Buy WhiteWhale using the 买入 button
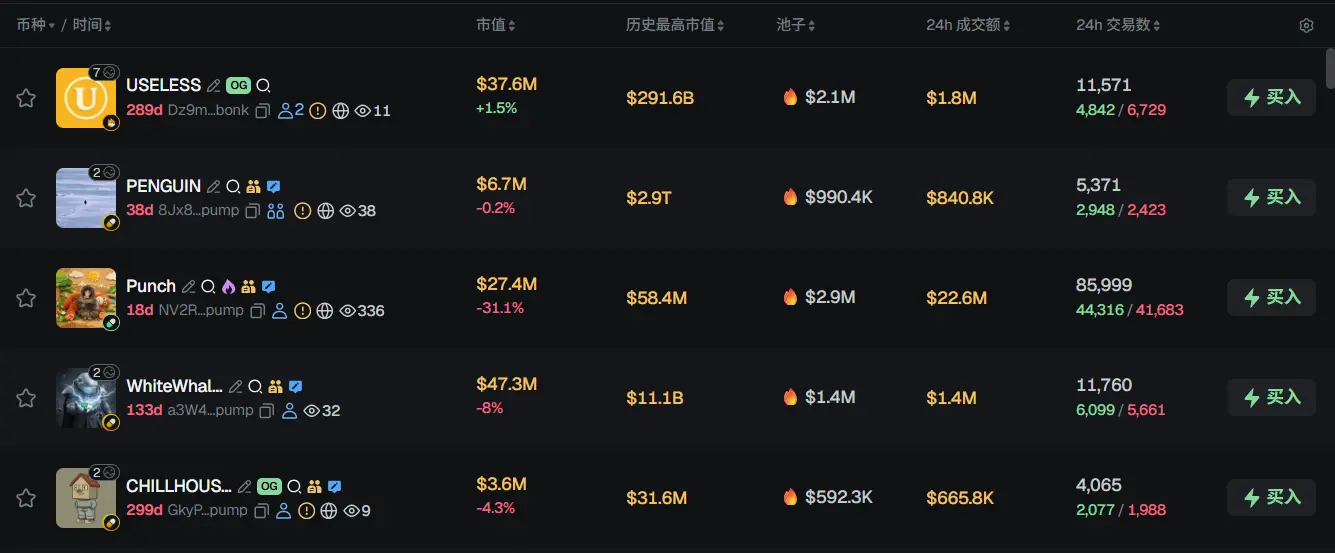The height and width of the screenshot is (553, 1335). pos(1271,398)
